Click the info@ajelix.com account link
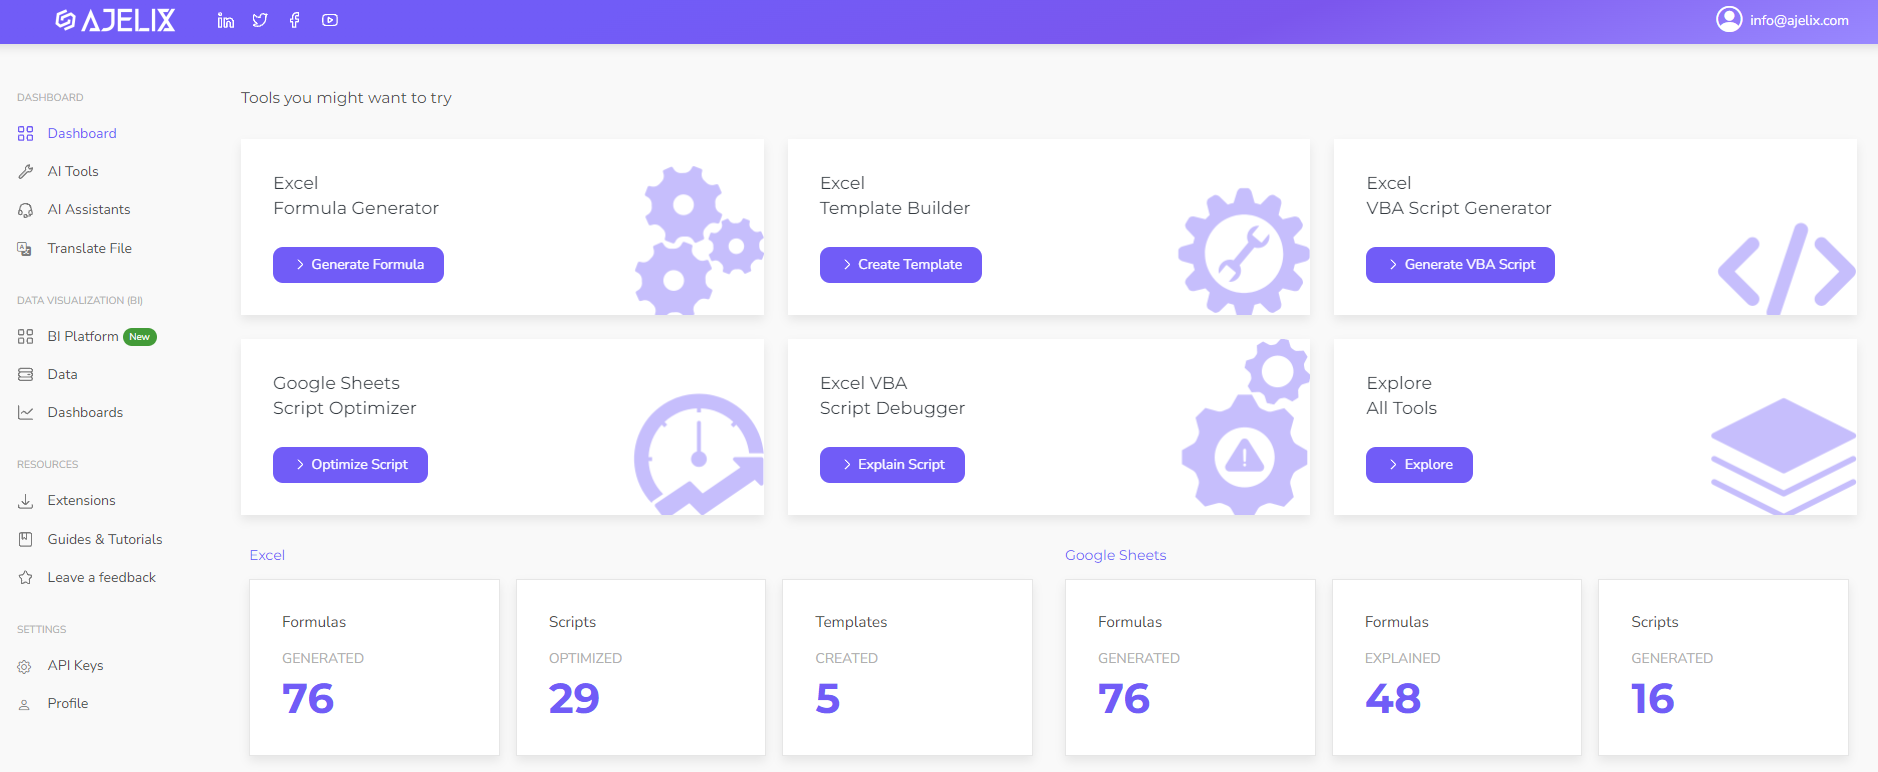The image size is (1878, 772). point(1799,20)
